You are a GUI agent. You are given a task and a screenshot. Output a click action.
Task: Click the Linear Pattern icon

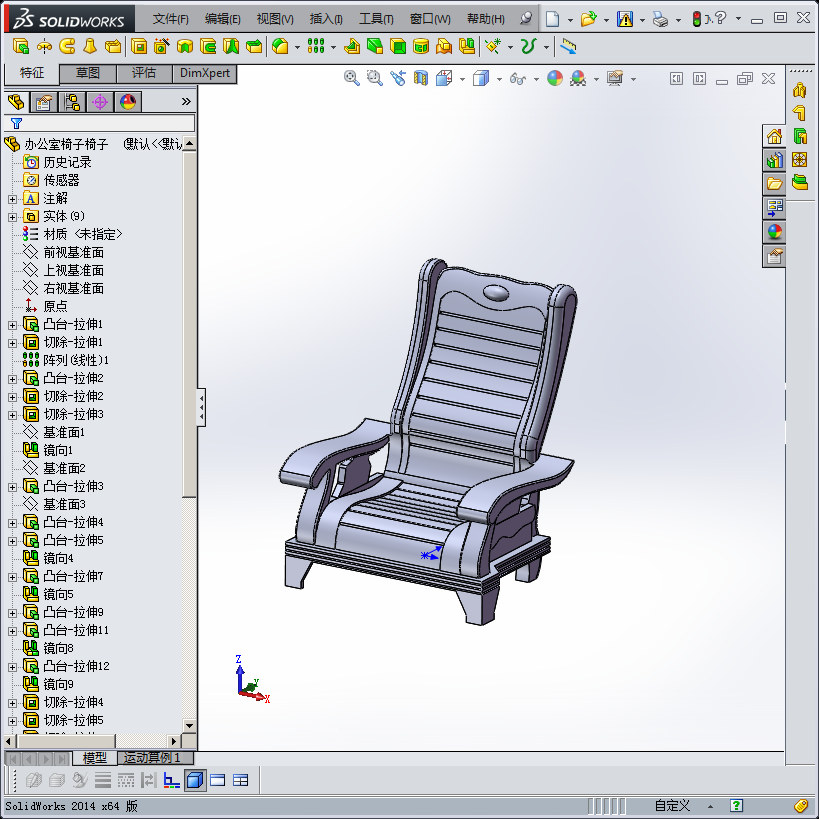pos(316,46)
